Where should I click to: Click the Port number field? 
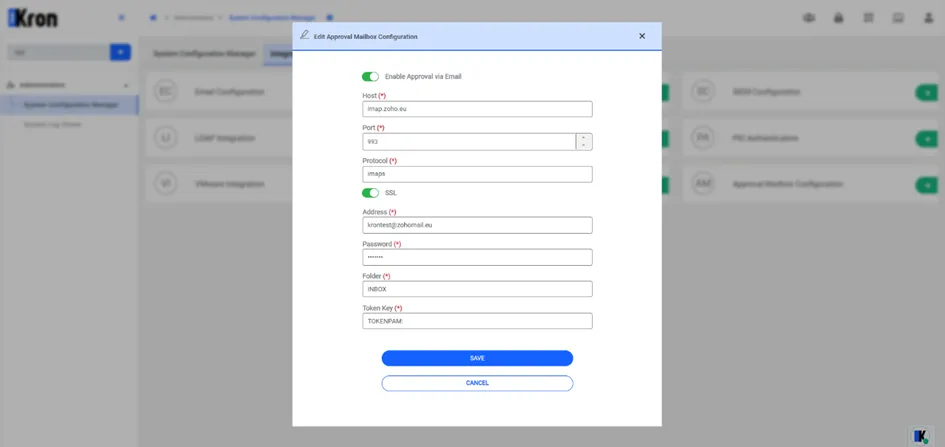coord(469,142)
